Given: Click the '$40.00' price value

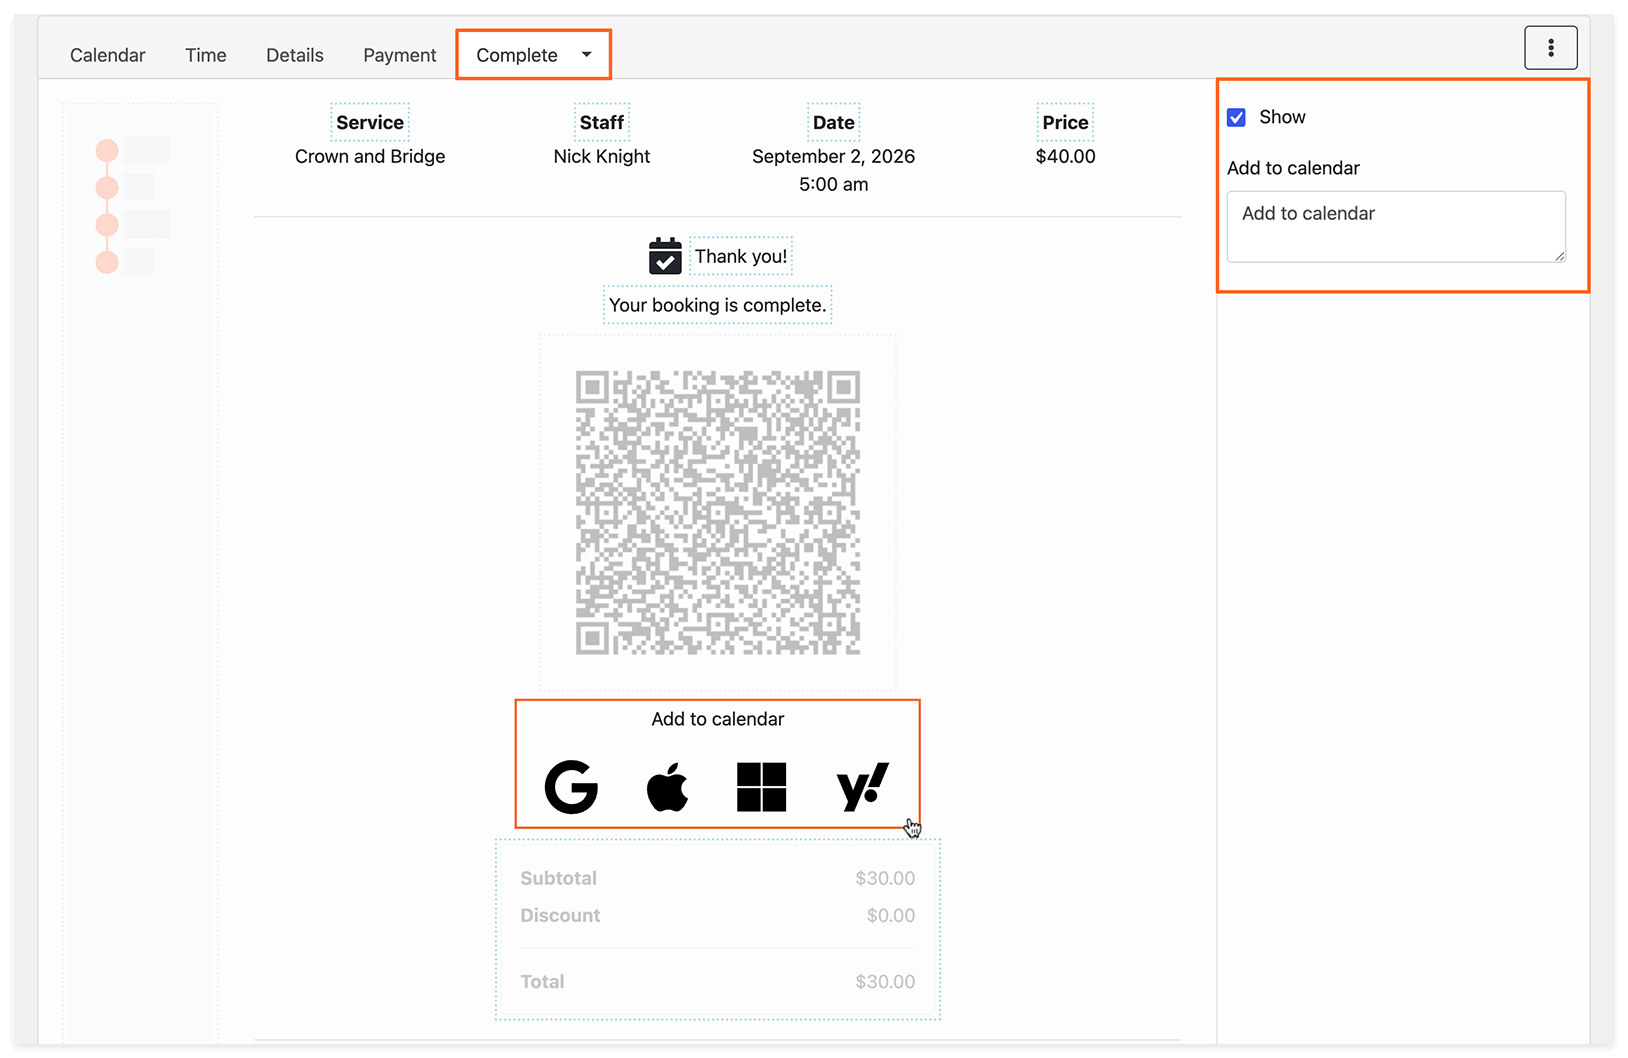Looking at the screenshot, I should point(1065,156).
